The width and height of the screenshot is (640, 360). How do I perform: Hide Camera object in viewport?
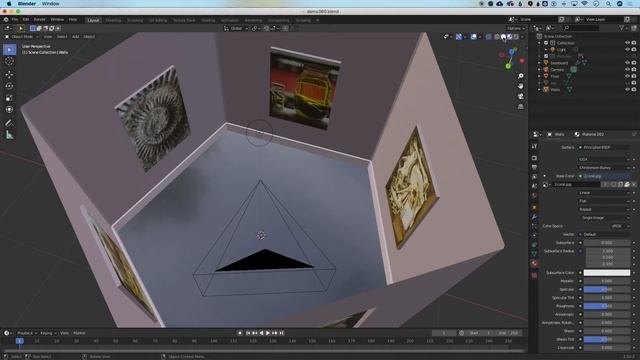[627, 69]
